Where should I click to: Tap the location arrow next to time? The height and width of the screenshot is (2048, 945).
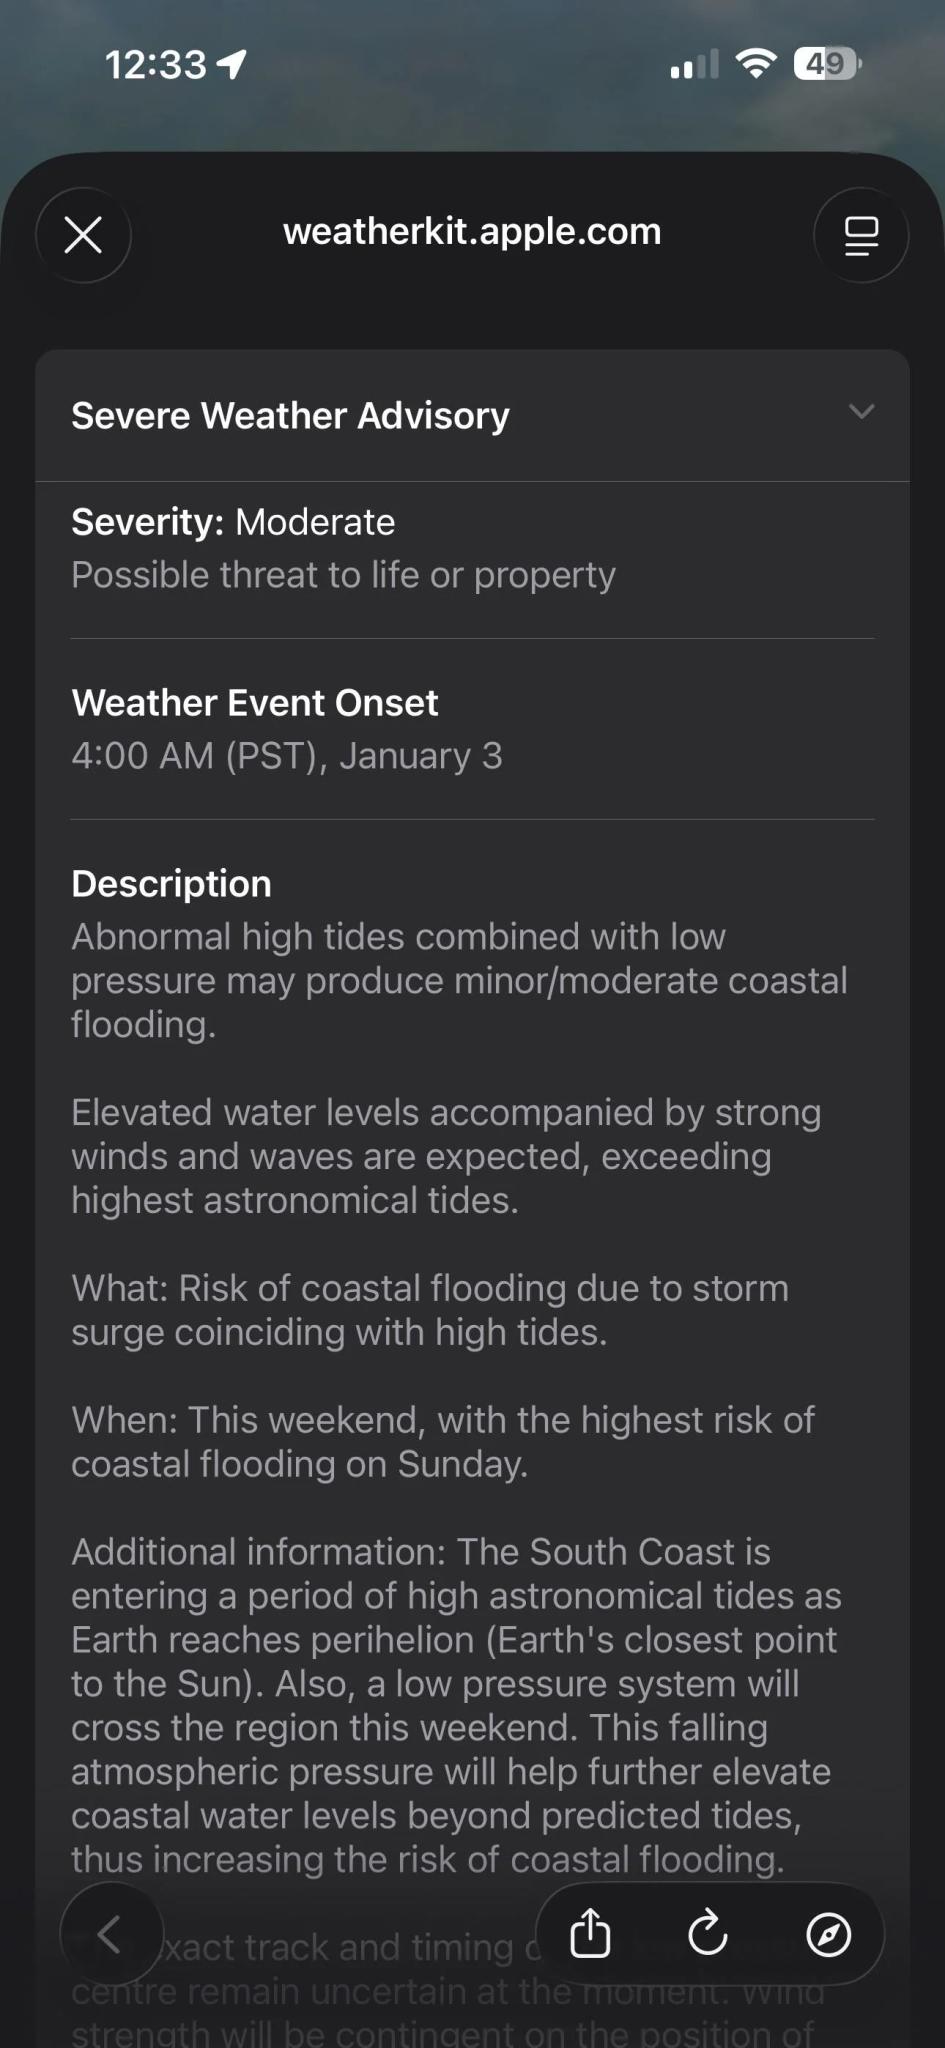click(x=232, y=65)
